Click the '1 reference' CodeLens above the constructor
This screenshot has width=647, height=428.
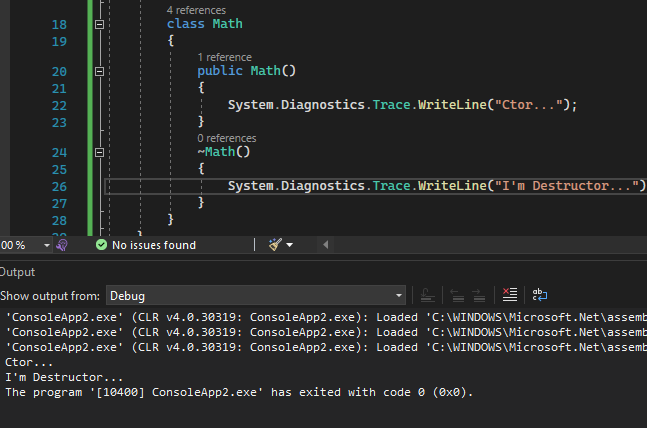pos(224,57)
